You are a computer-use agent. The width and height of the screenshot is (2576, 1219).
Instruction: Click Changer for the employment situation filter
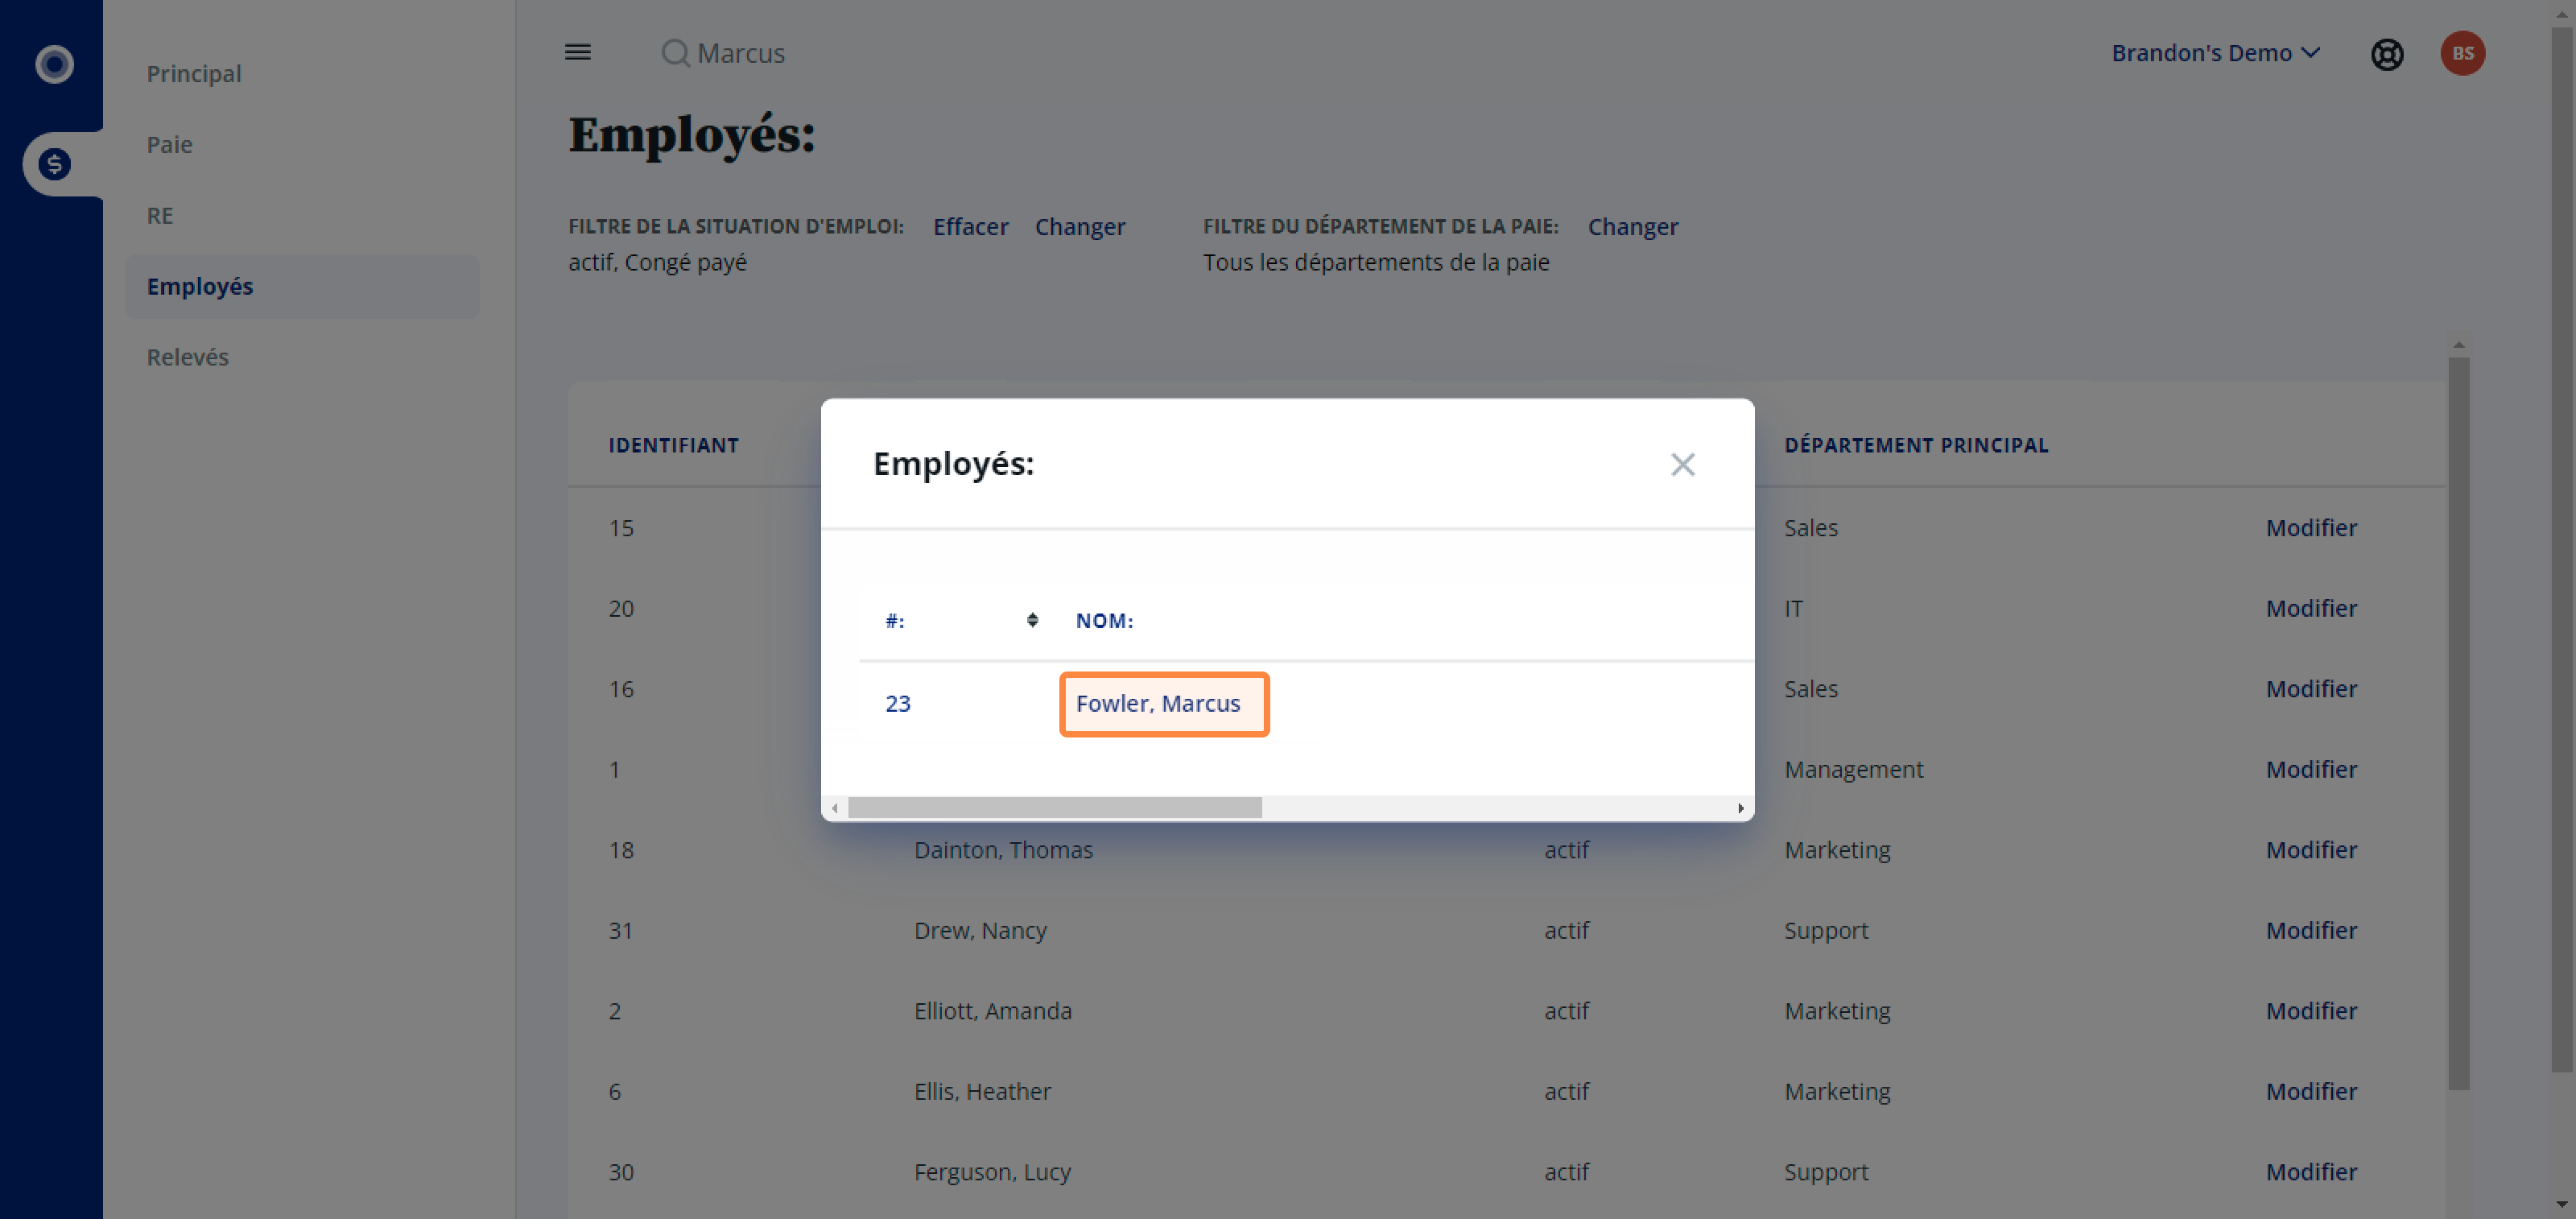1080,227
